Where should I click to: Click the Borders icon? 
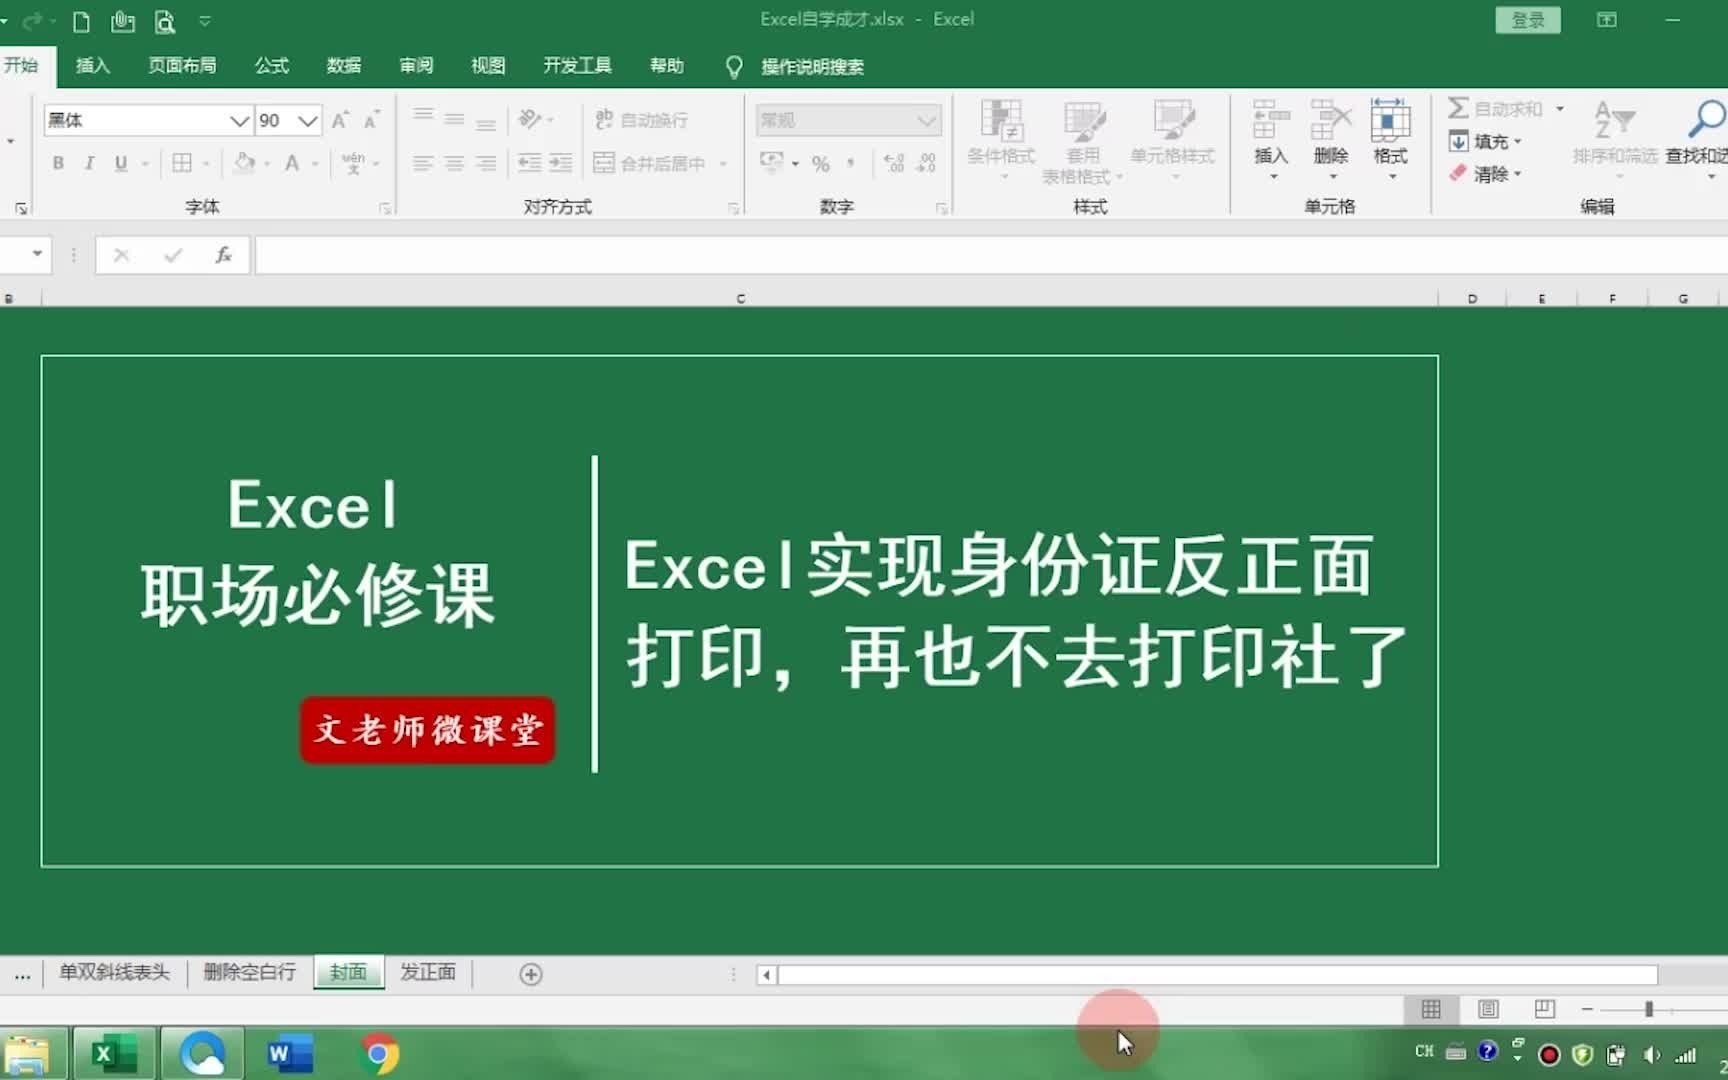pos(182,163)
